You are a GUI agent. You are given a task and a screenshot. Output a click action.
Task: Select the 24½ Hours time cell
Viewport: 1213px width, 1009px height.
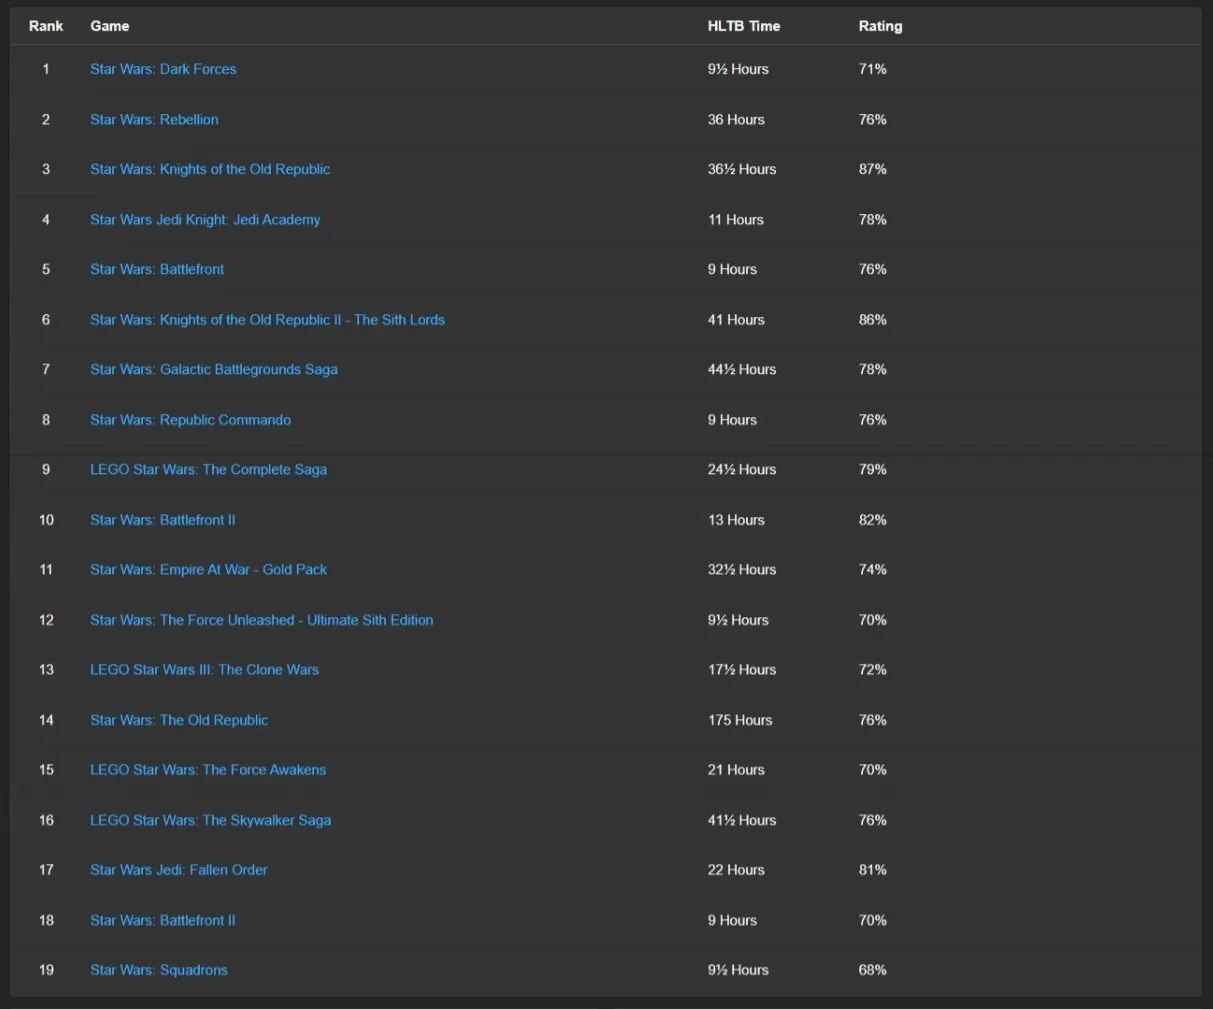(x=742, y=469)
